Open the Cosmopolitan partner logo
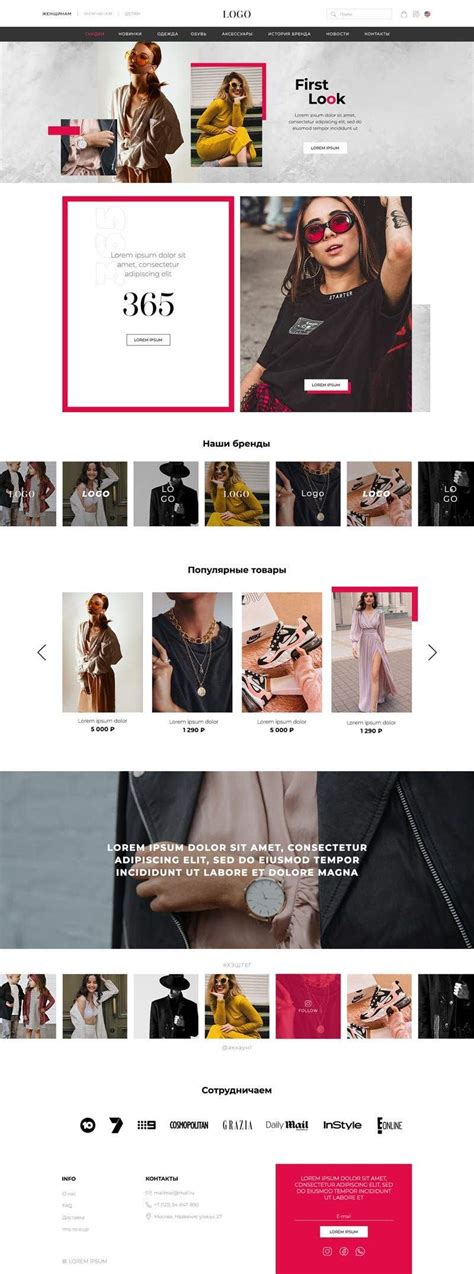 pos(189,1125)
